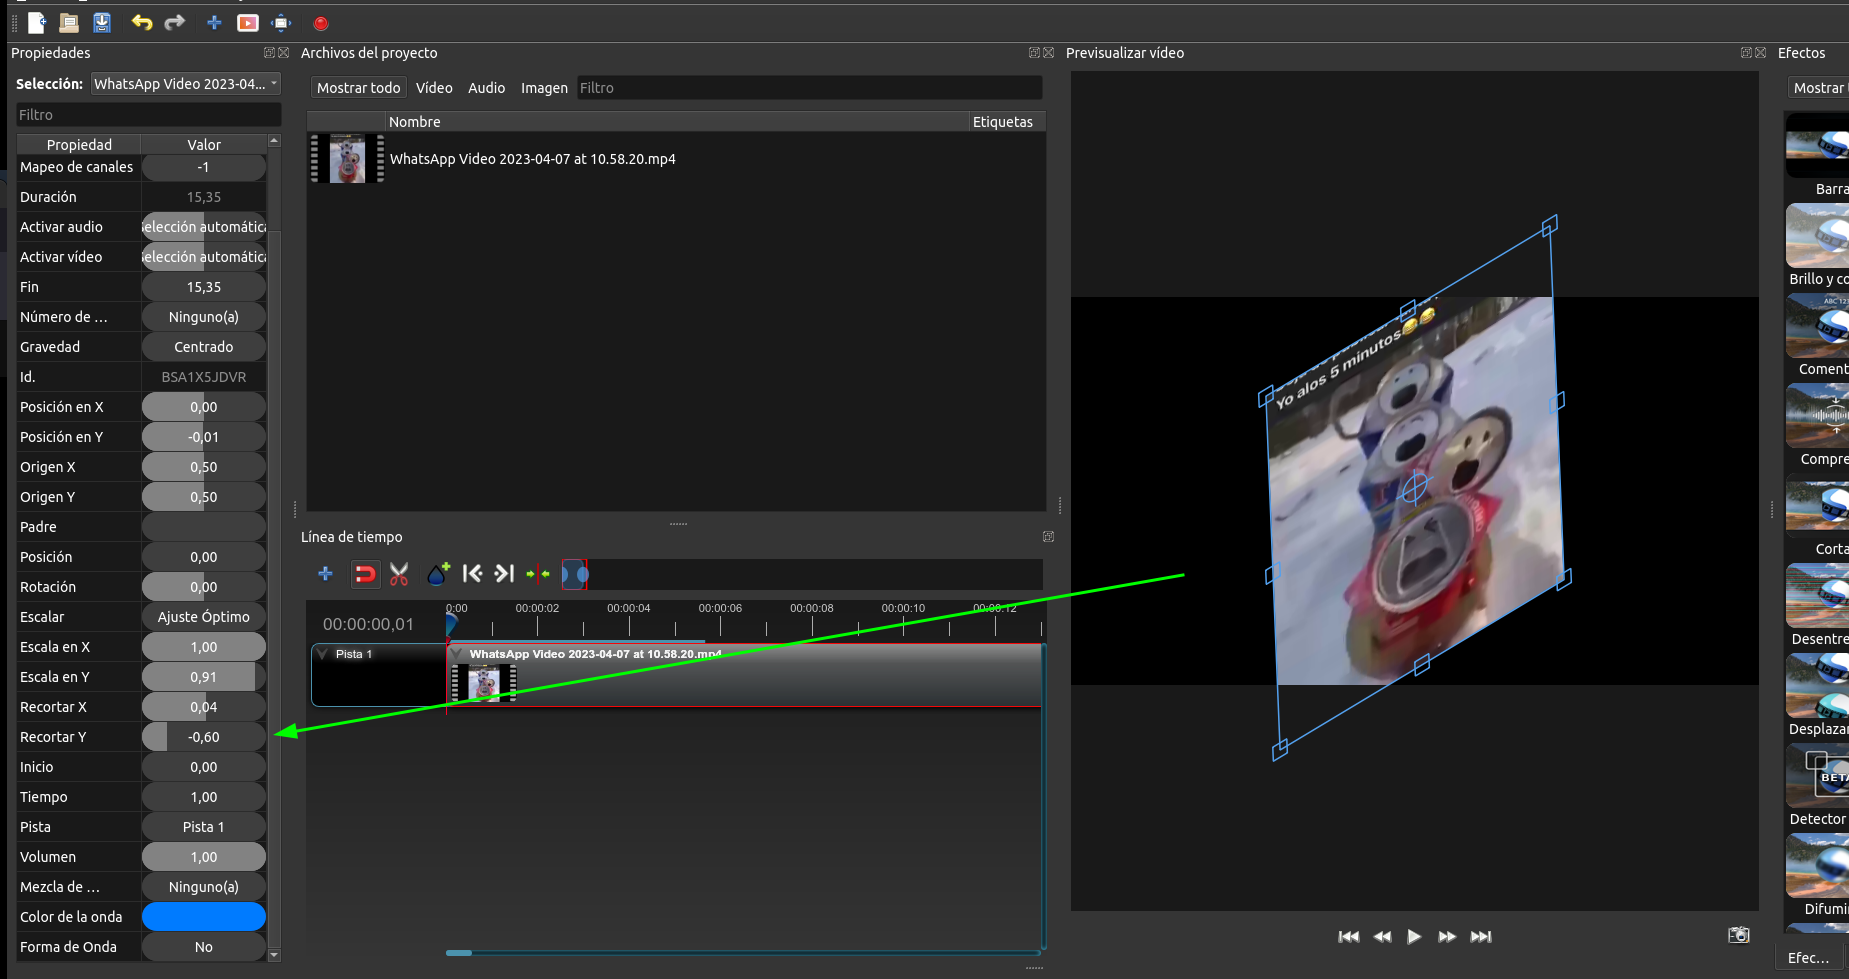Screen dimensions: 1849x979
Task: Switch to the Audio filter tab
Action: click(x=487, y=88)
